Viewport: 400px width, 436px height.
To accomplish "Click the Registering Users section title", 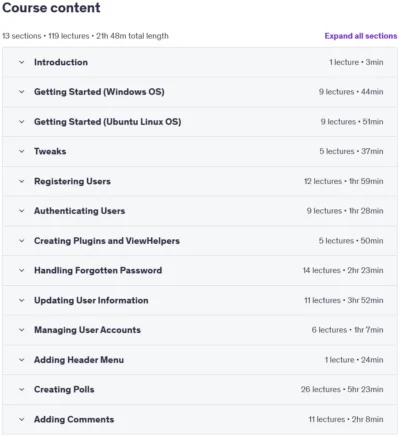I will (72, 181).
